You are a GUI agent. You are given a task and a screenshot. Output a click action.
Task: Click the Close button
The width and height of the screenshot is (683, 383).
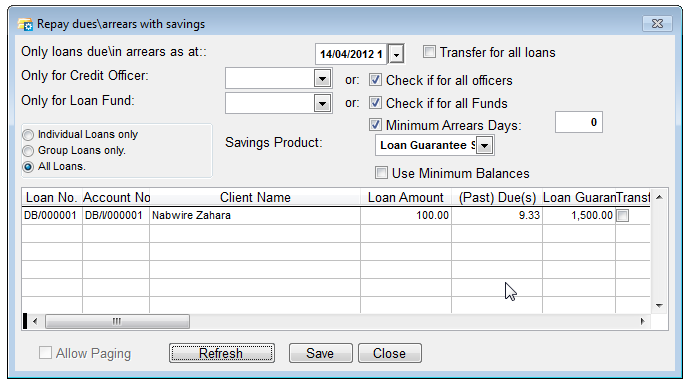(x=389, y=353)
